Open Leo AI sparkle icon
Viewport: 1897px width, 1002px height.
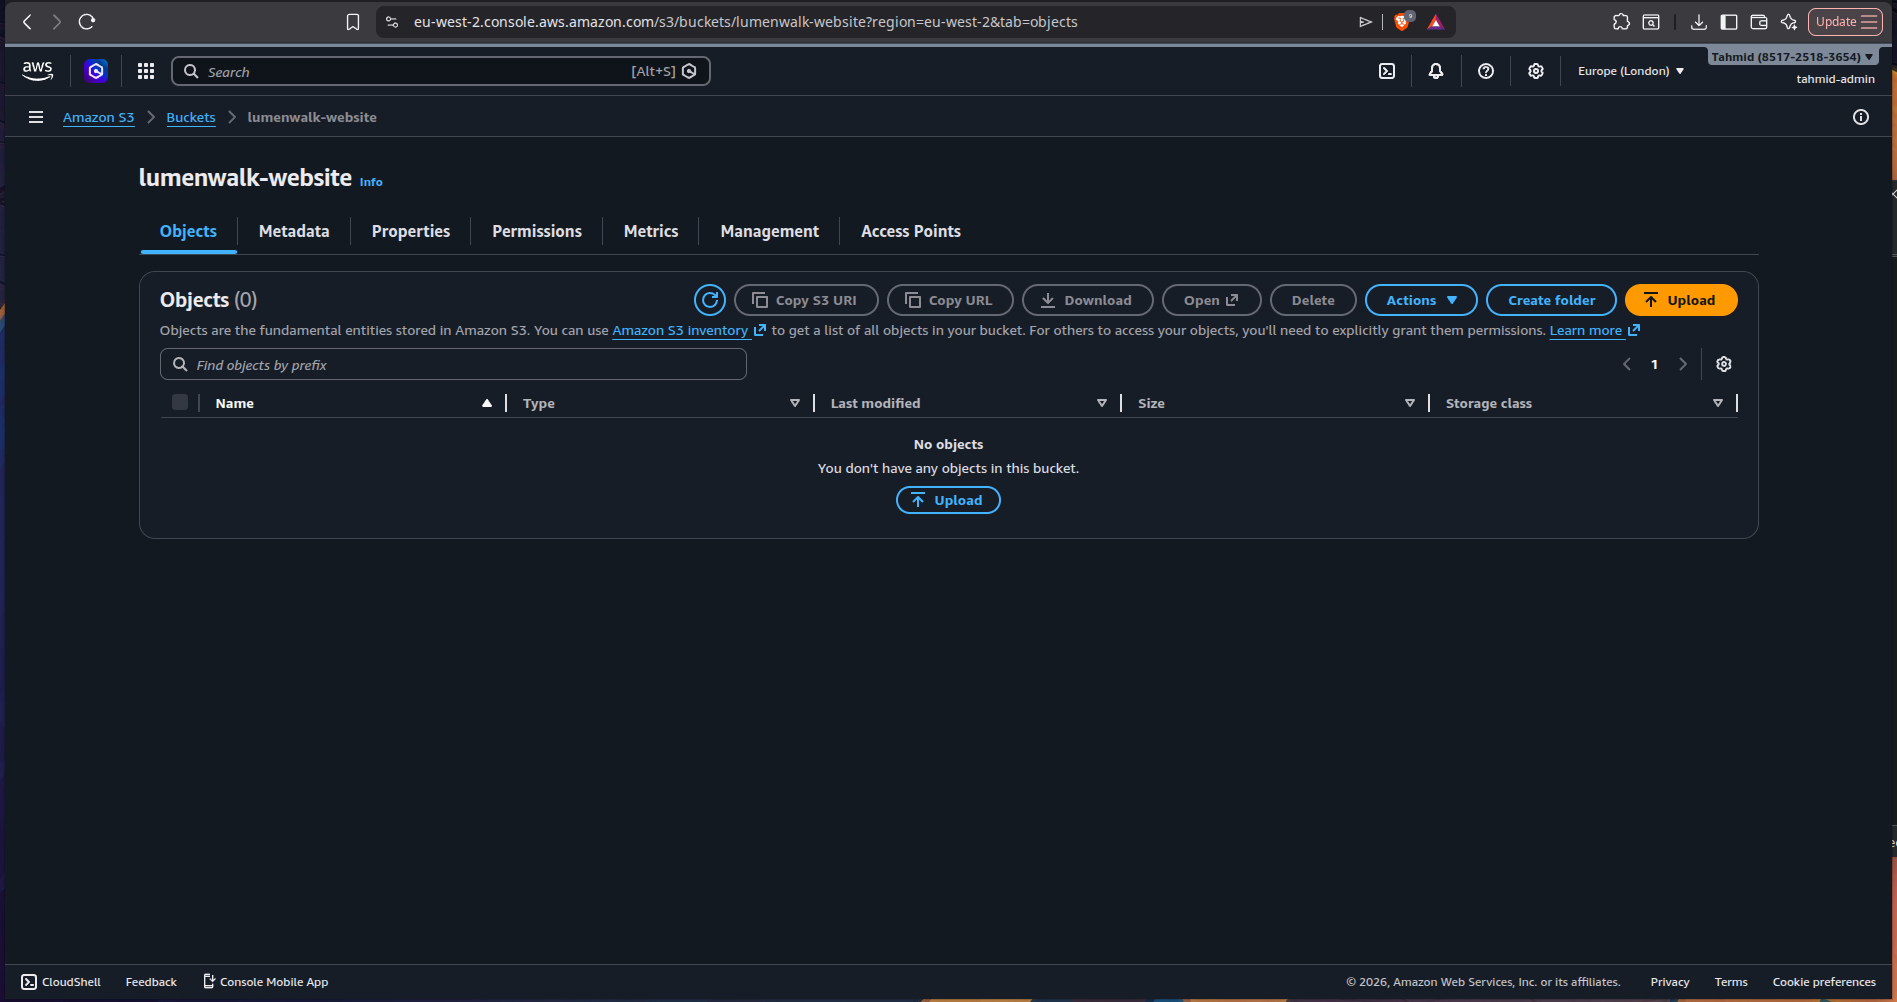point(1789,22)
